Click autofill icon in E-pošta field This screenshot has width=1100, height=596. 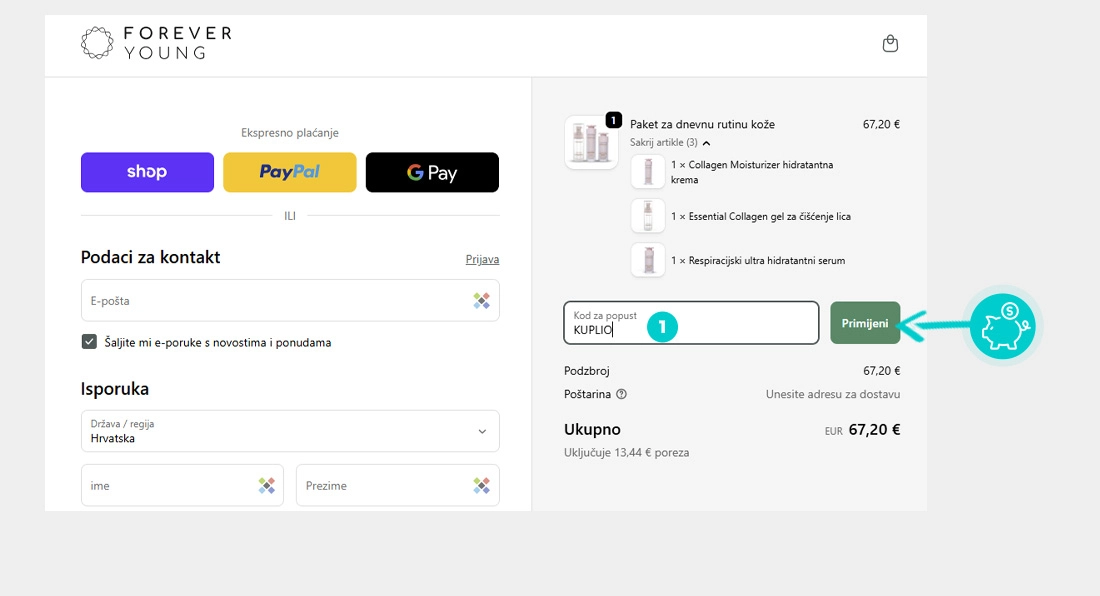(x=482, y=300)
